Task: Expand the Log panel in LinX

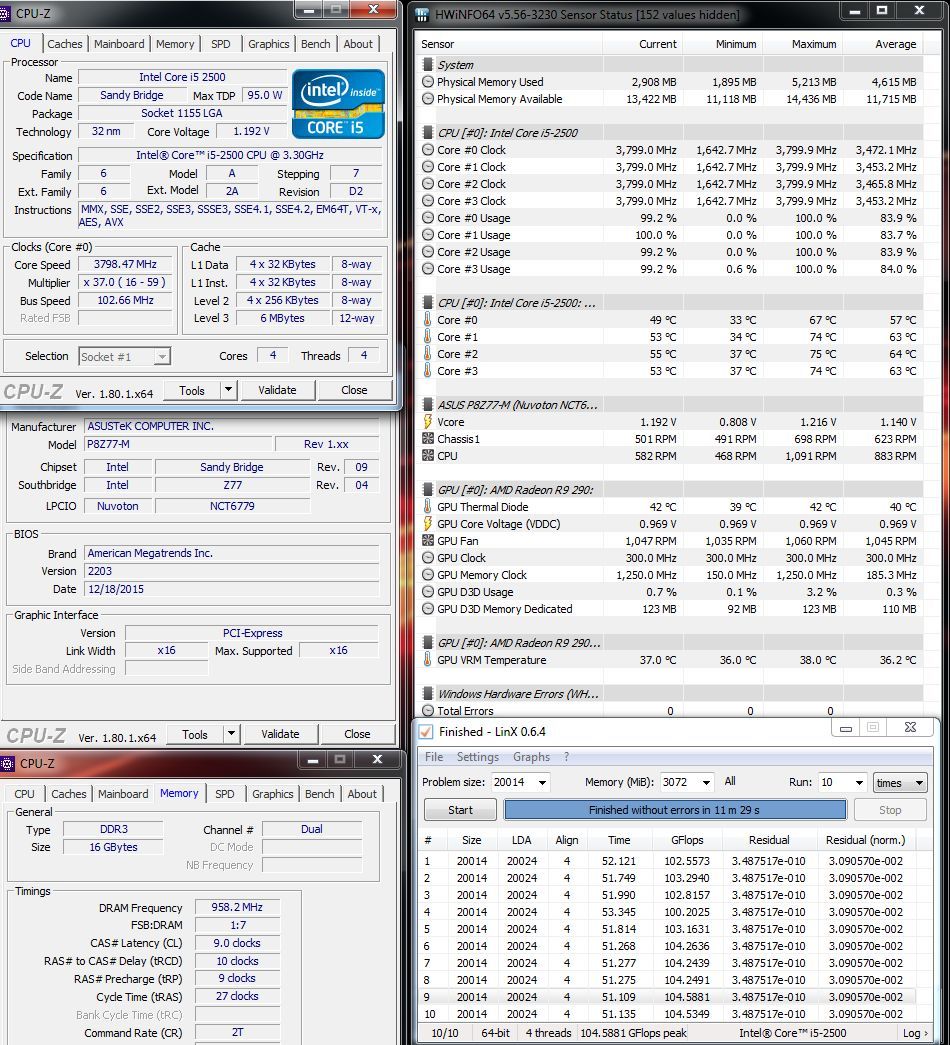Action: coord(915,1033)
